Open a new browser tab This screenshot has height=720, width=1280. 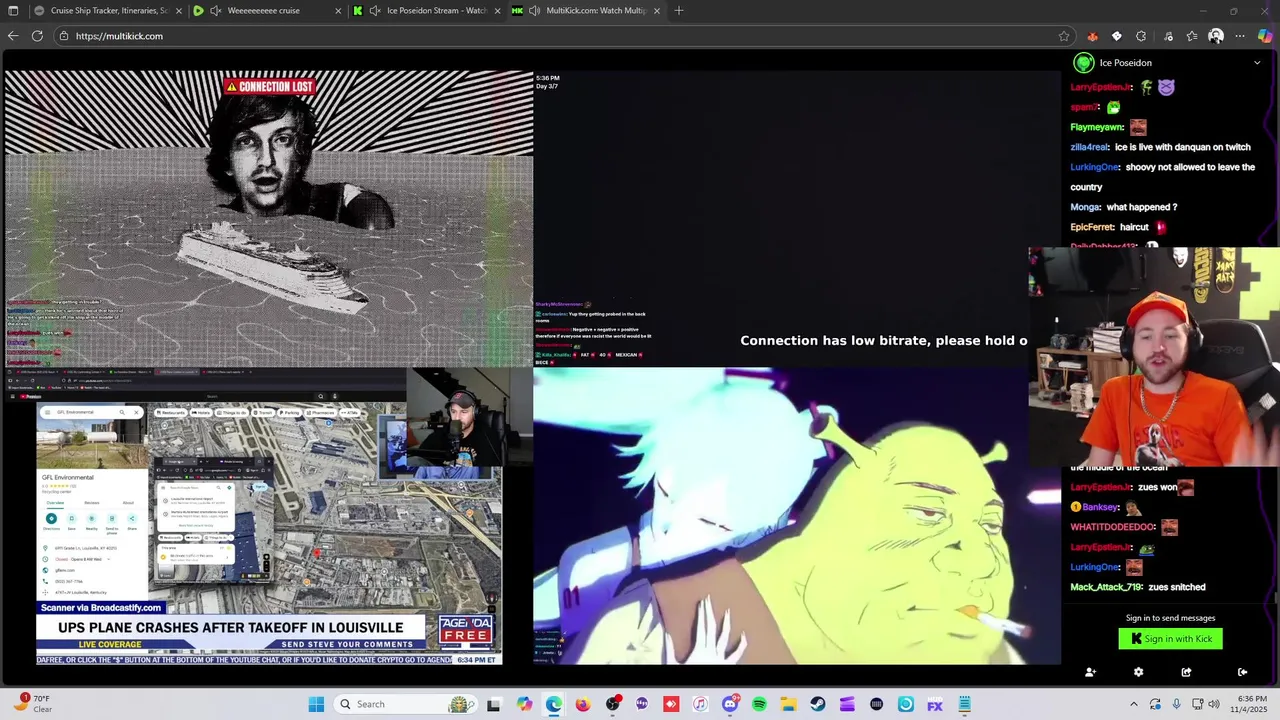pyautogui.click(x=679, y=11)
